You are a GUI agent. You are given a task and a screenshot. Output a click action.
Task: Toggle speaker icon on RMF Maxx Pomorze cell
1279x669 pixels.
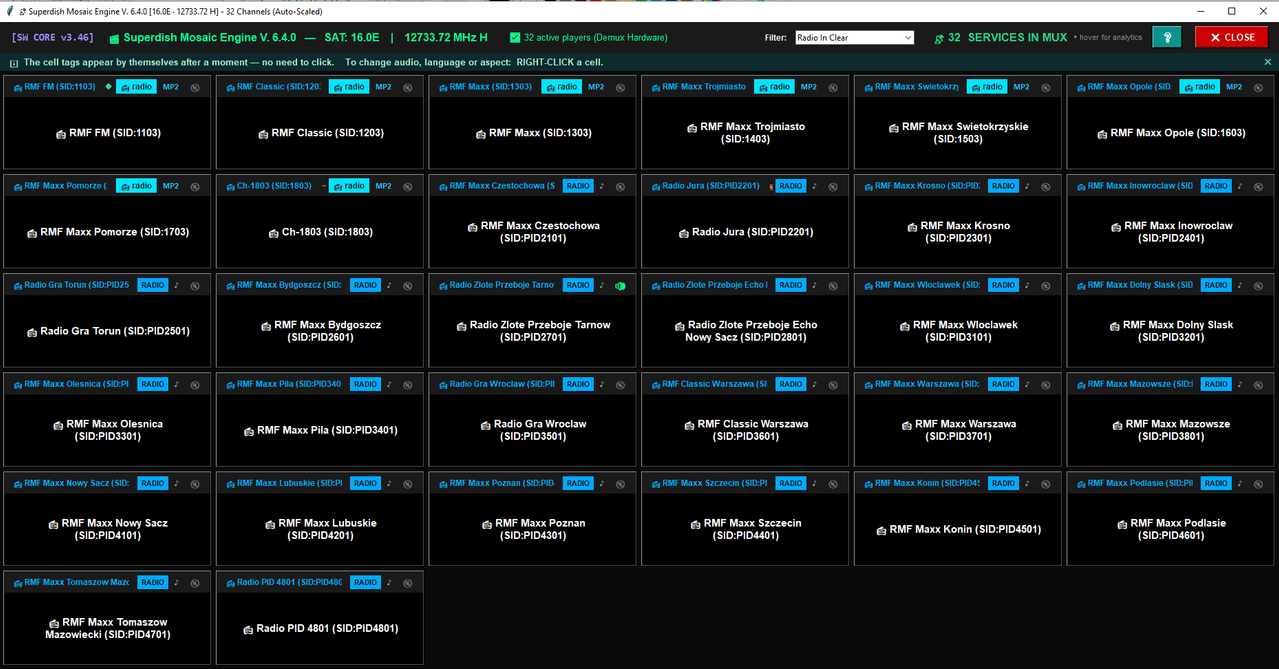pos(194,186)
